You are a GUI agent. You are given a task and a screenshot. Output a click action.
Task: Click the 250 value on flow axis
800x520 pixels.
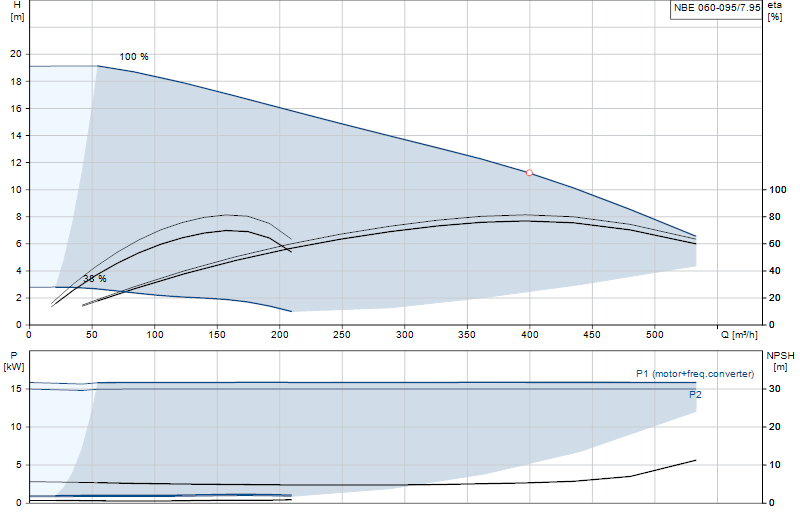pos(342,335)
